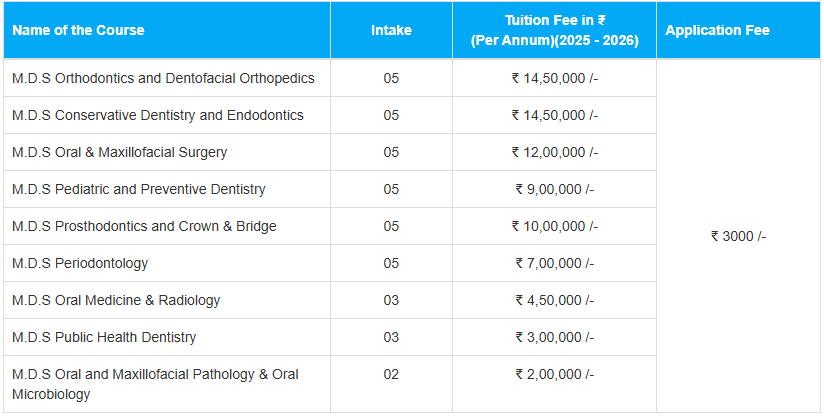824x416 pixels.
Task: Click the M.D.S Periodontology course name
Action: click(80, 263)
